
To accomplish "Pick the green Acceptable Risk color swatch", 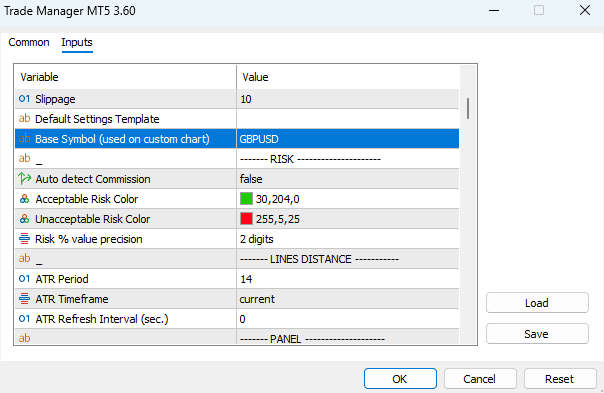I will [x=247, y=199].
